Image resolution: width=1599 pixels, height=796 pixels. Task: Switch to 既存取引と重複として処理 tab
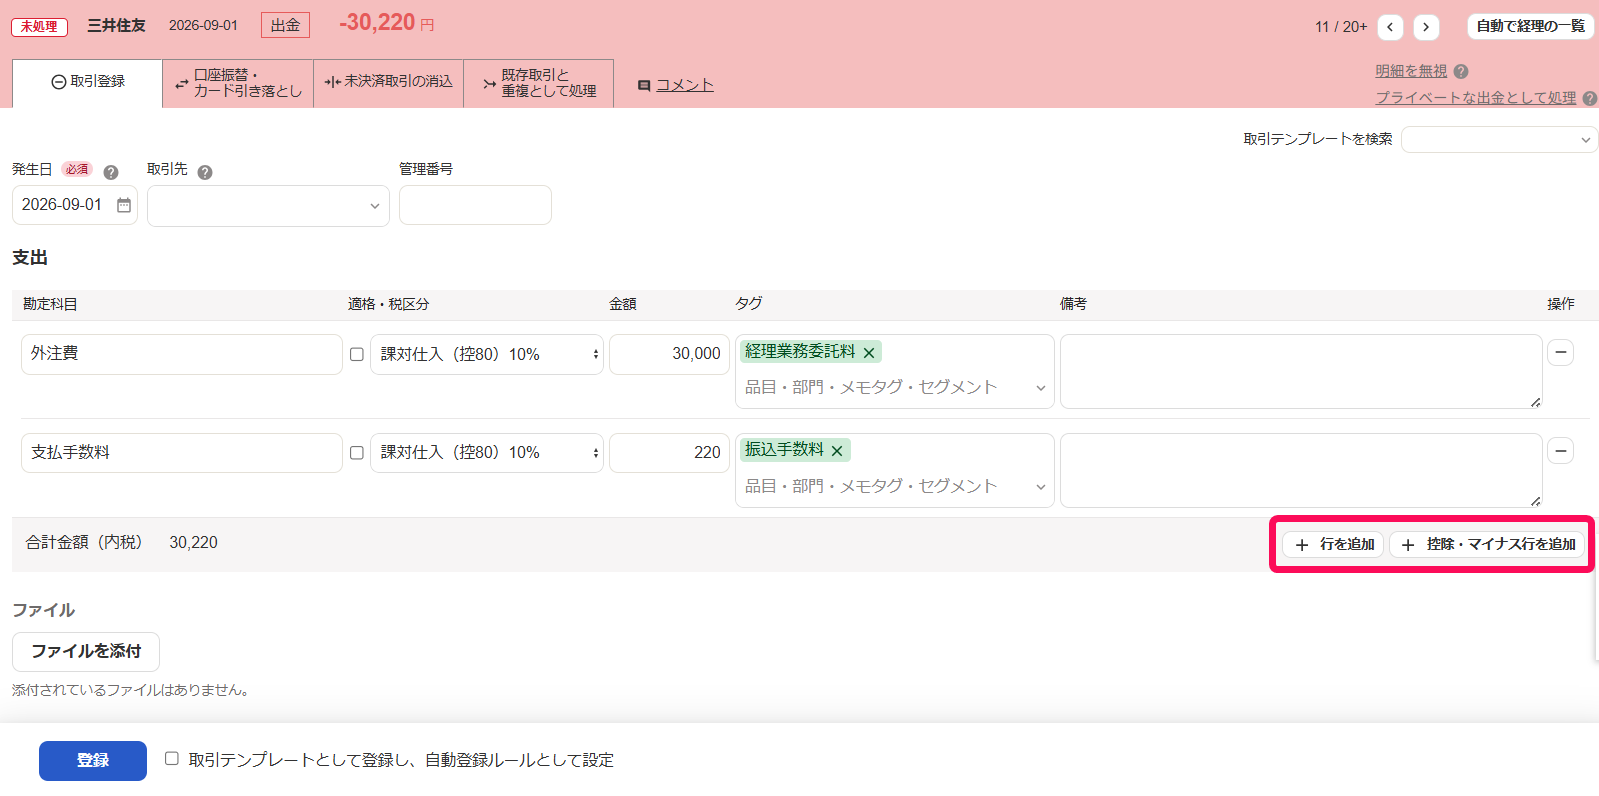(539, 83)
